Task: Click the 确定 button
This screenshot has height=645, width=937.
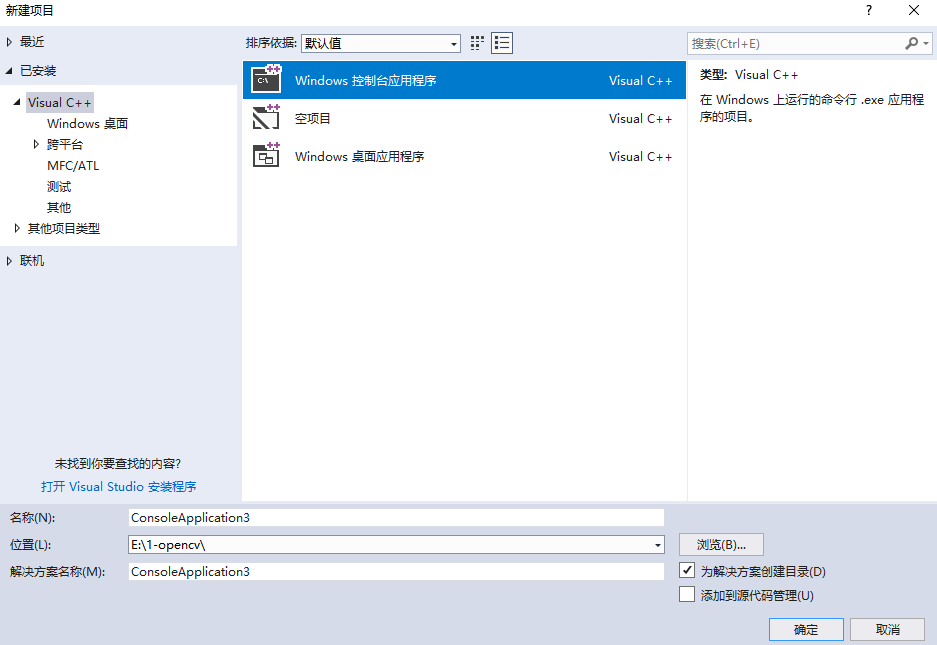Action: coord(806,629)
